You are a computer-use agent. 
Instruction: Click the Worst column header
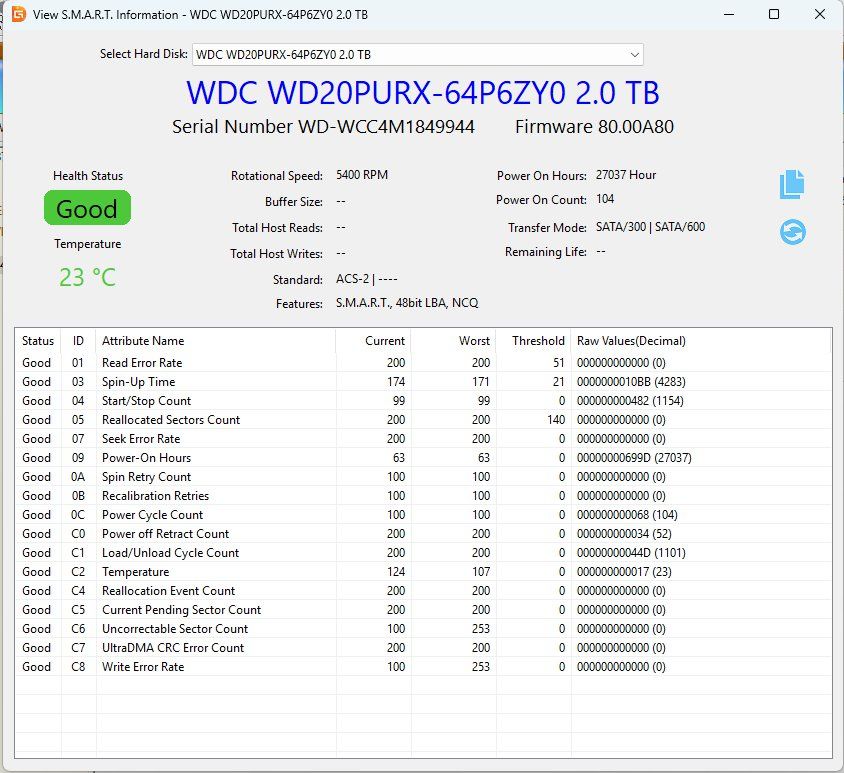coord(454,341)
